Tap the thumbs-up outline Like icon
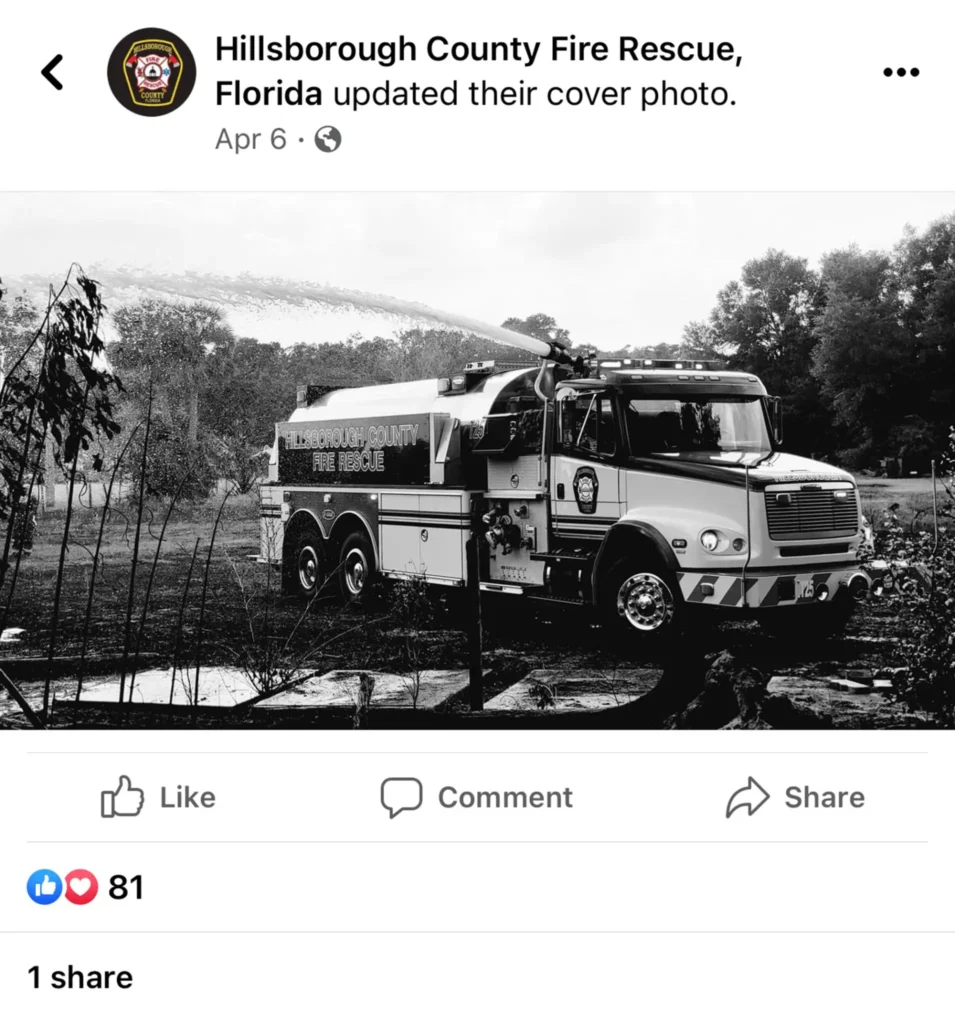This screenshot has width=955, height=1024. point(122,797)
